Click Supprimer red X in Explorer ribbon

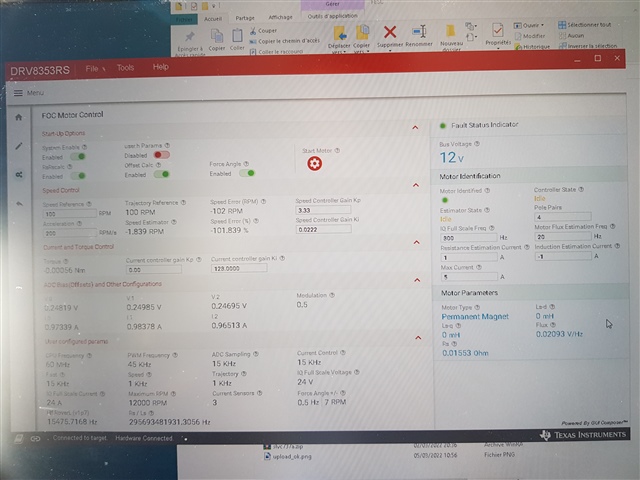(390, 32)
